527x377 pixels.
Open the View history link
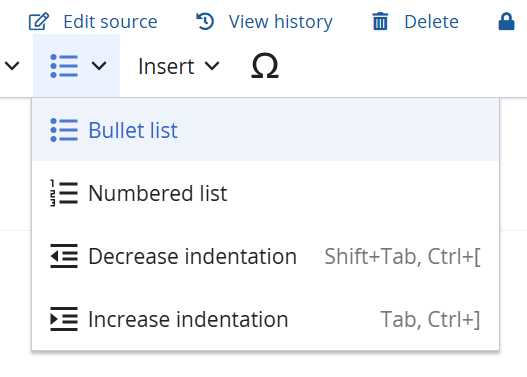coord(281,22)
